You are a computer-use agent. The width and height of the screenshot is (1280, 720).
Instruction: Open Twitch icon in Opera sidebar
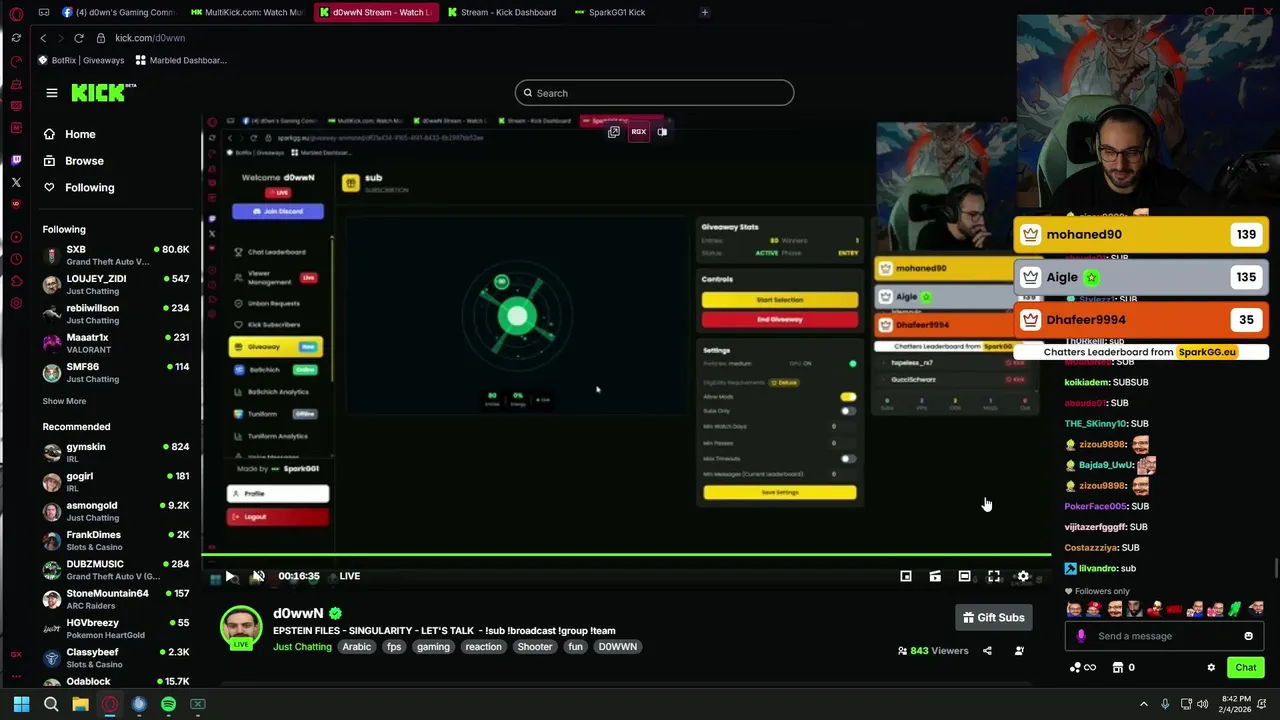coord(16,160)
